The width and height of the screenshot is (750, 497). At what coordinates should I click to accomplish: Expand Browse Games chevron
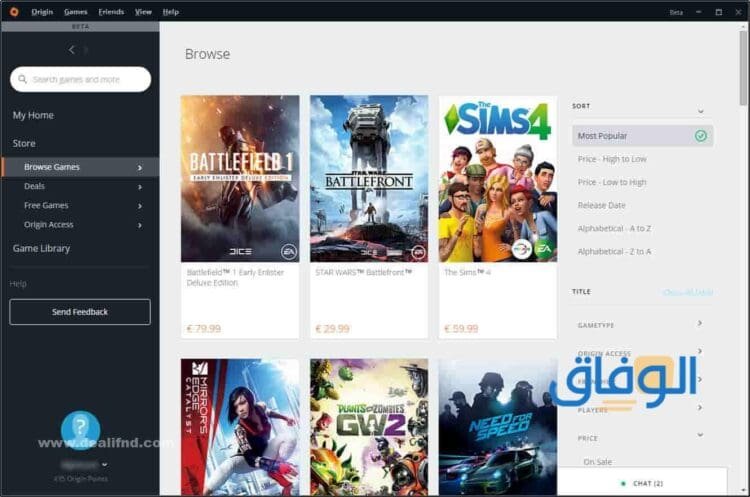tap(140, 167)
